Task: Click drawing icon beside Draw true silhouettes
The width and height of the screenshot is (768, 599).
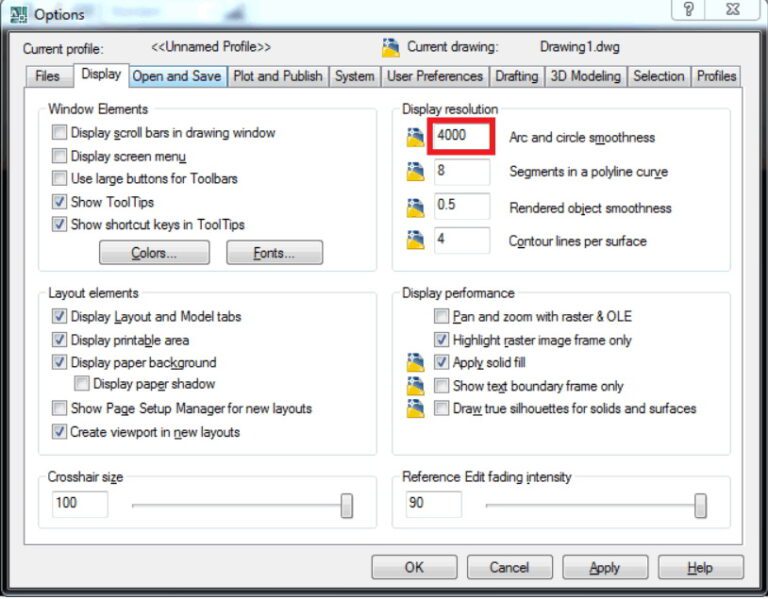Action: [415, 408]
